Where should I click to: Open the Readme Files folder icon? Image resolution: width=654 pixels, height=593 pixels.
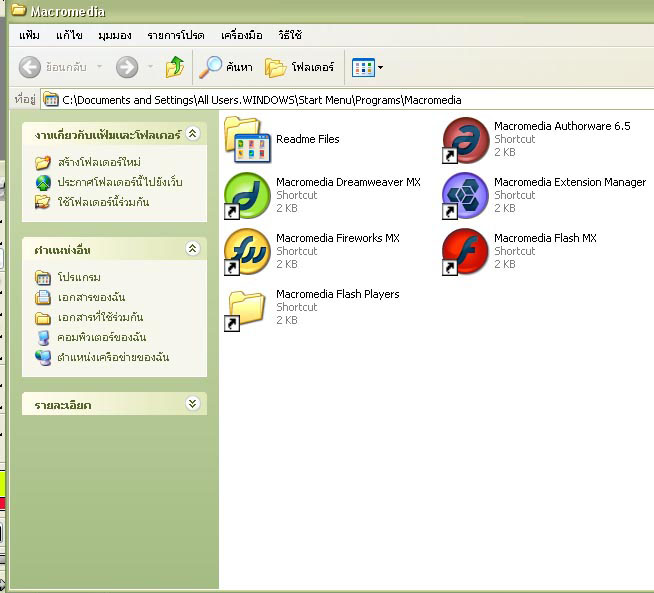point(247,139)
